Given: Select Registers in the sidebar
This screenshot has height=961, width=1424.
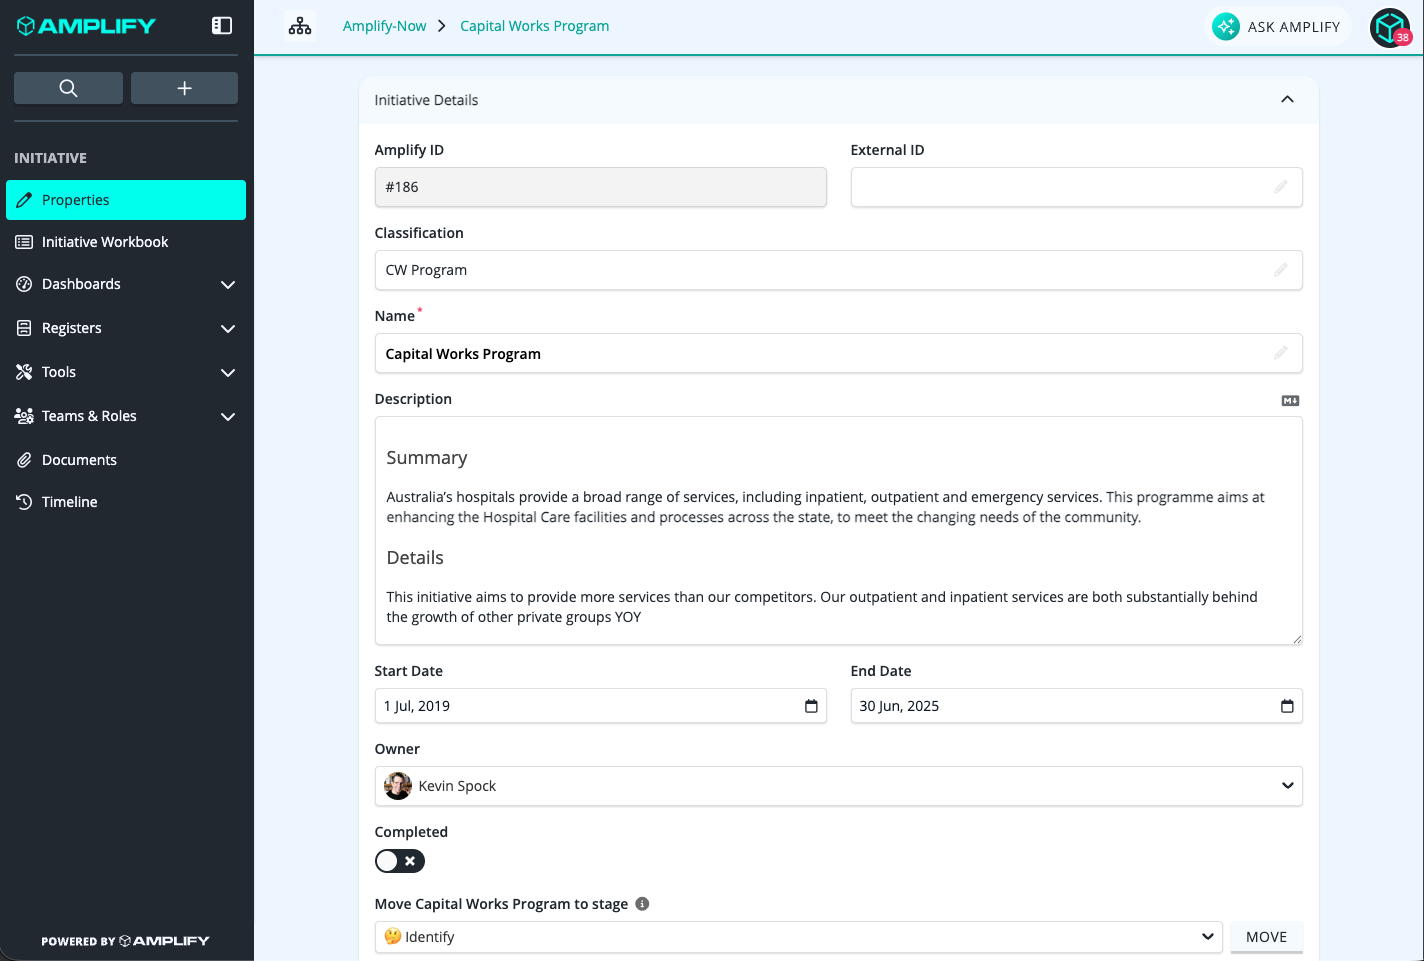Looking at the screenshot, I should (x=126, y=328).
